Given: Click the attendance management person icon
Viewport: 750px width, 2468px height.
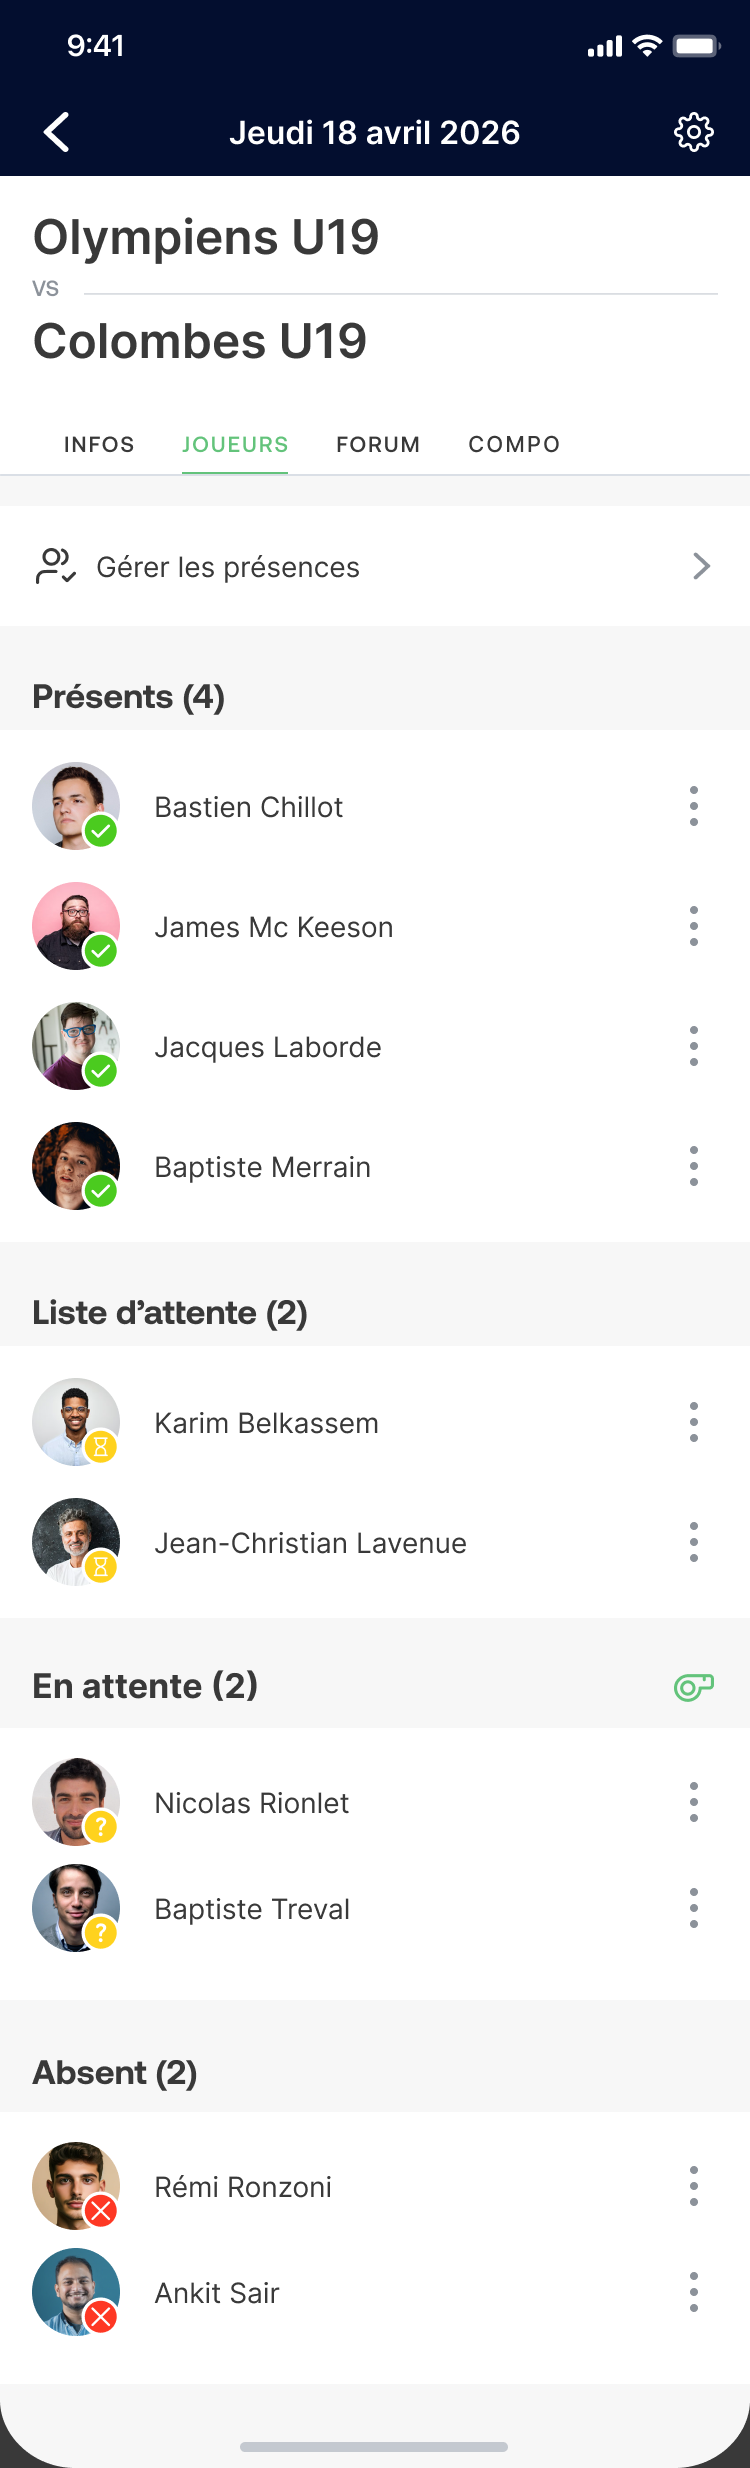Looking at the screenshot, I should pos(55,566).
